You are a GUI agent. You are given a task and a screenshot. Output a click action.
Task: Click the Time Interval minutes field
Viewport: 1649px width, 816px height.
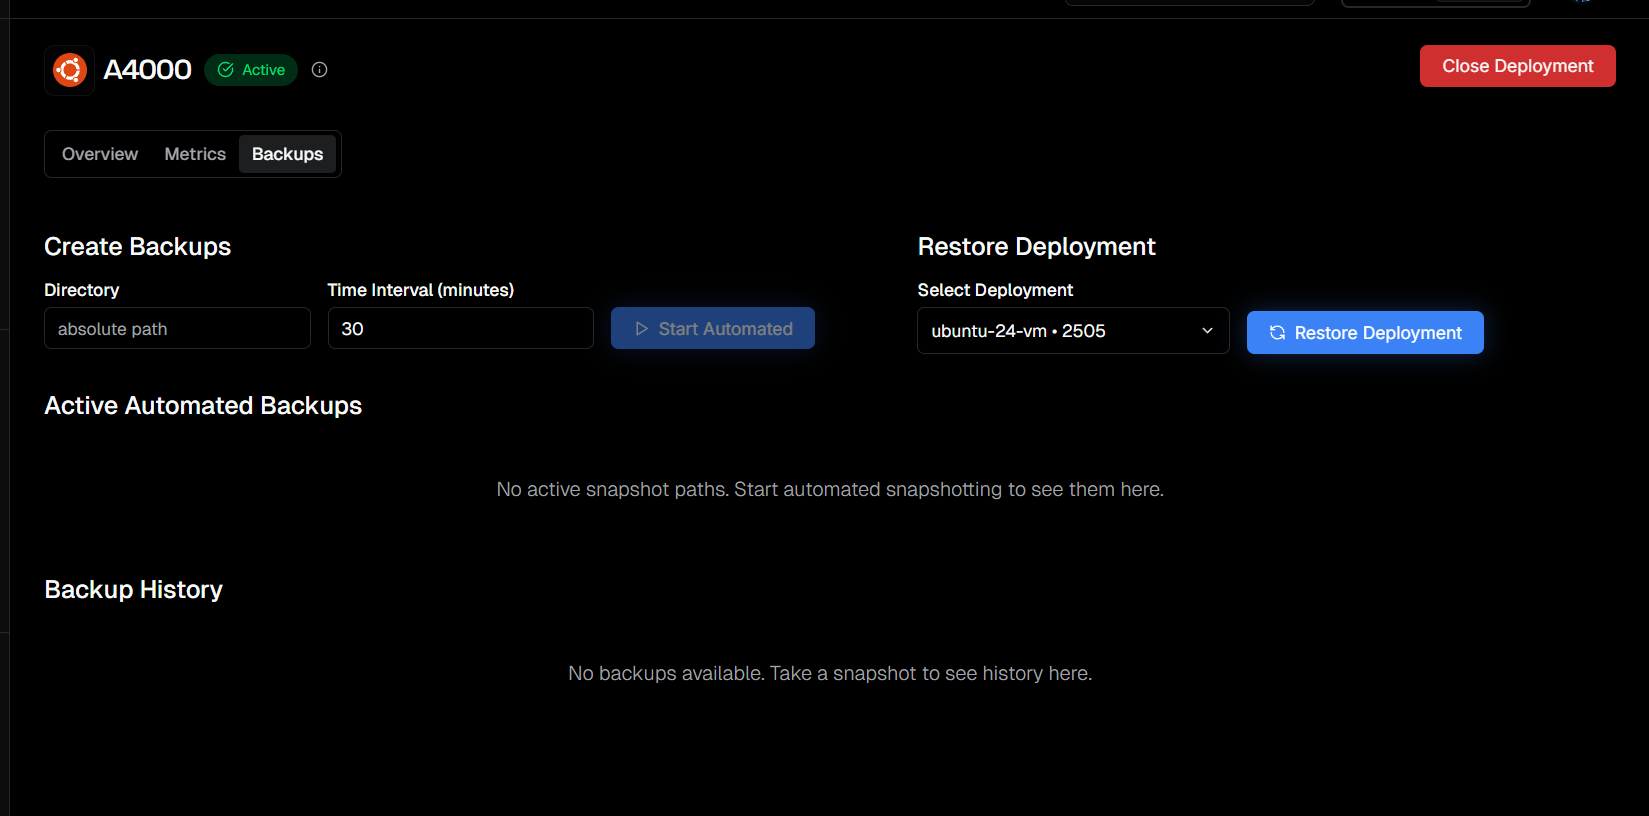pos(460,329)
